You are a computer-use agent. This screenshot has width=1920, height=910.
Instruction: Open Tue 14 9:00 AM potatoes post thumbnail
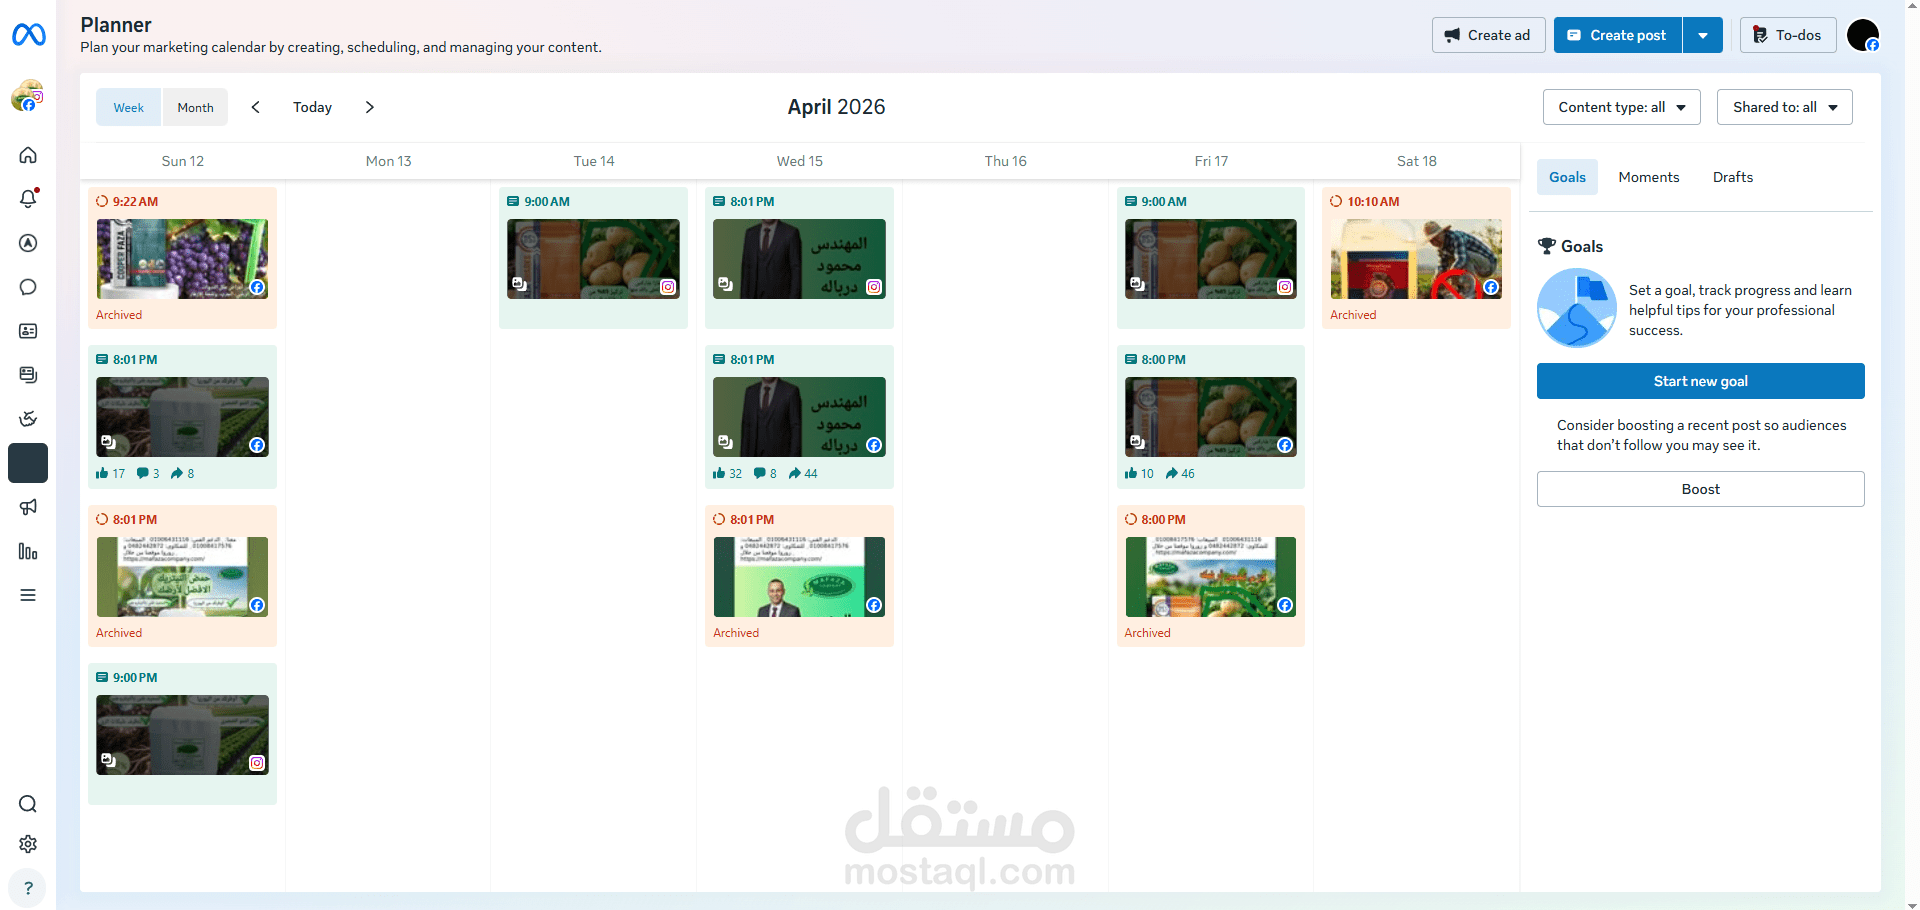(x=594, y=259)
